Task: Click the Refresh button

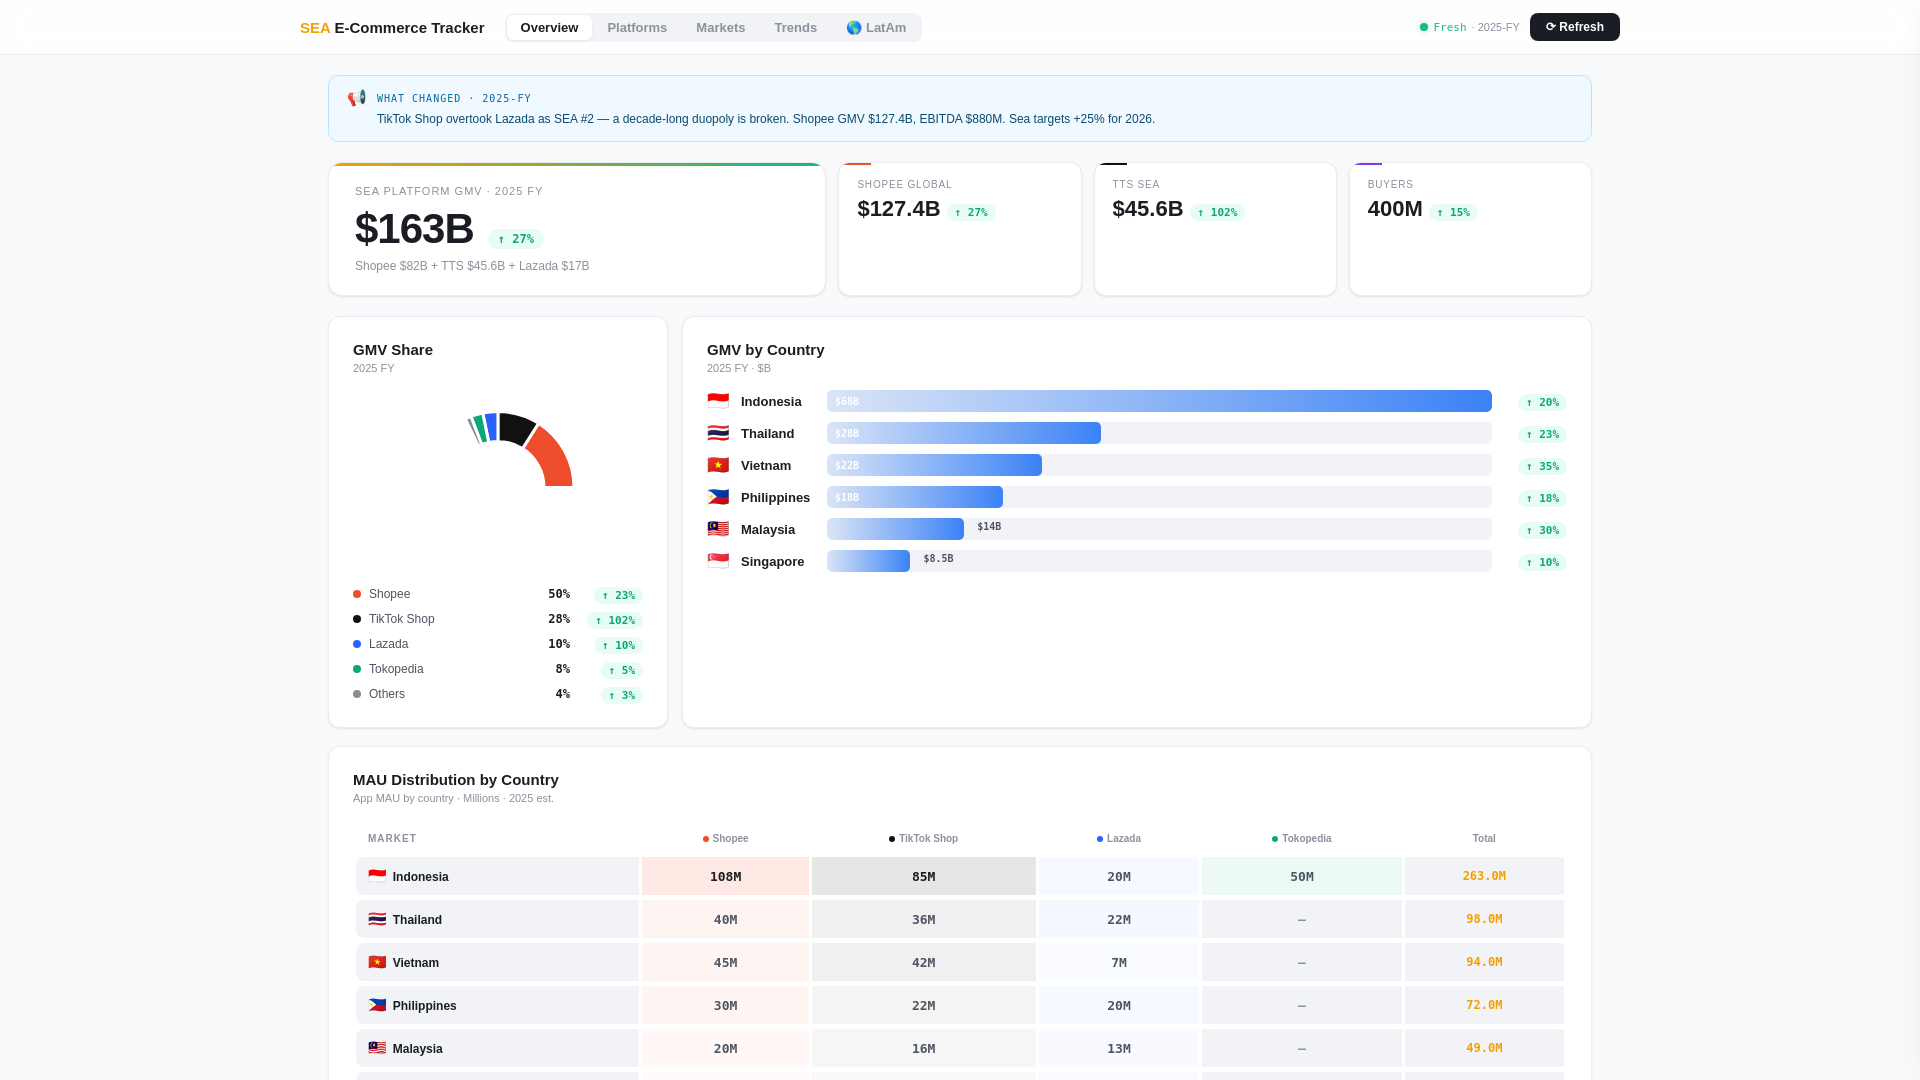Action: click(1575, 27)
